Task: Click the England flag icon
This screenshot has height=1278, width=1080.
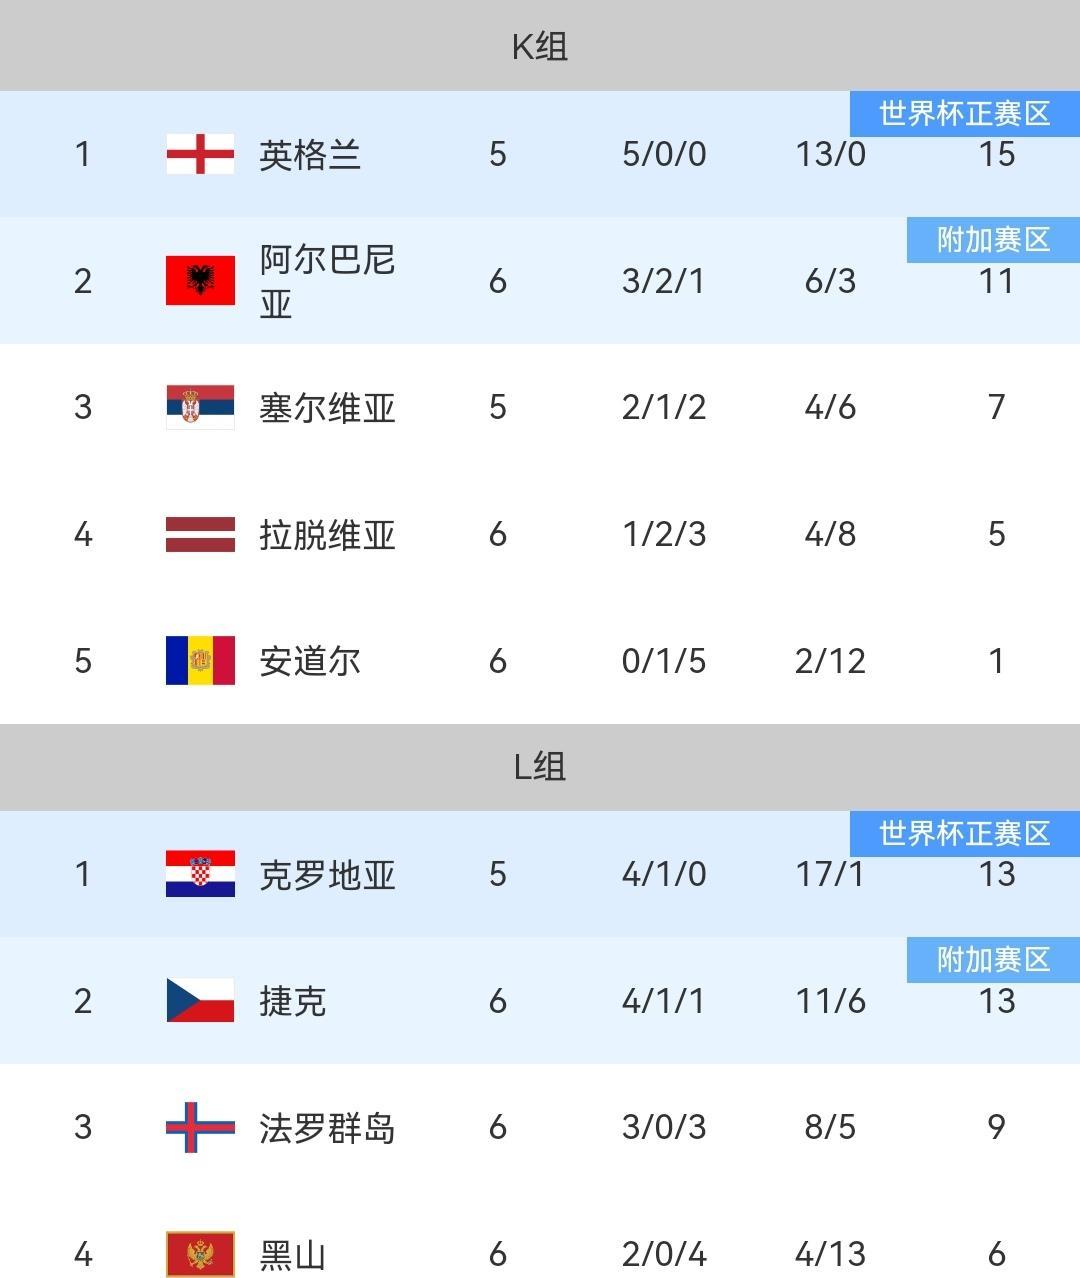Action: pos(200,154)
